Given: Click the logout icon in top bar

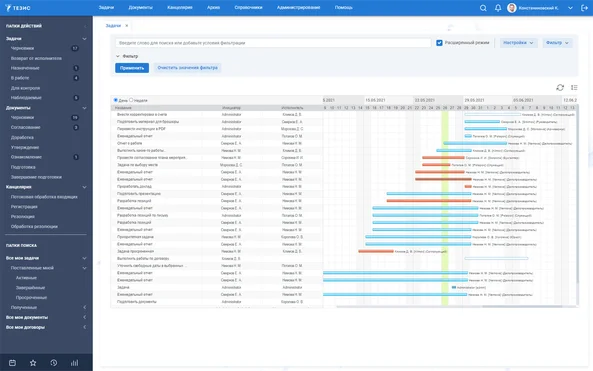Looking at the screenshot, I should 584,8.
